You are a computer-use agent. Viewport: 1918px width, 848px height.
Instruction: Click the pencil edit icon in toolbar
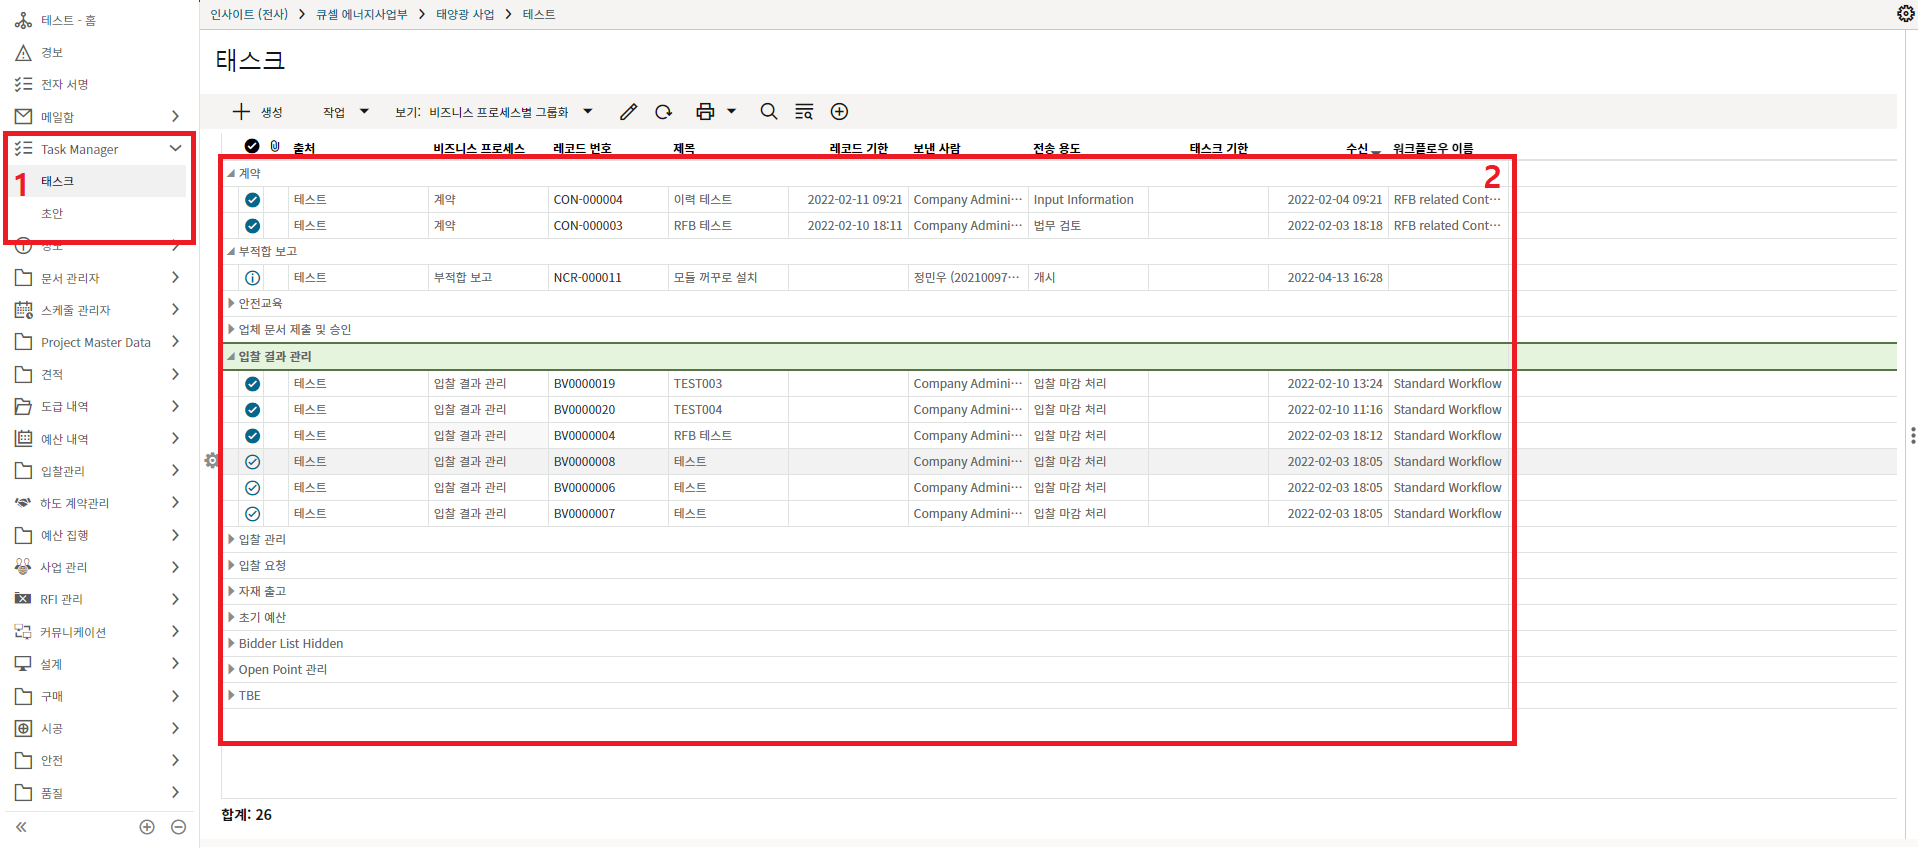[x=628, y=112]
